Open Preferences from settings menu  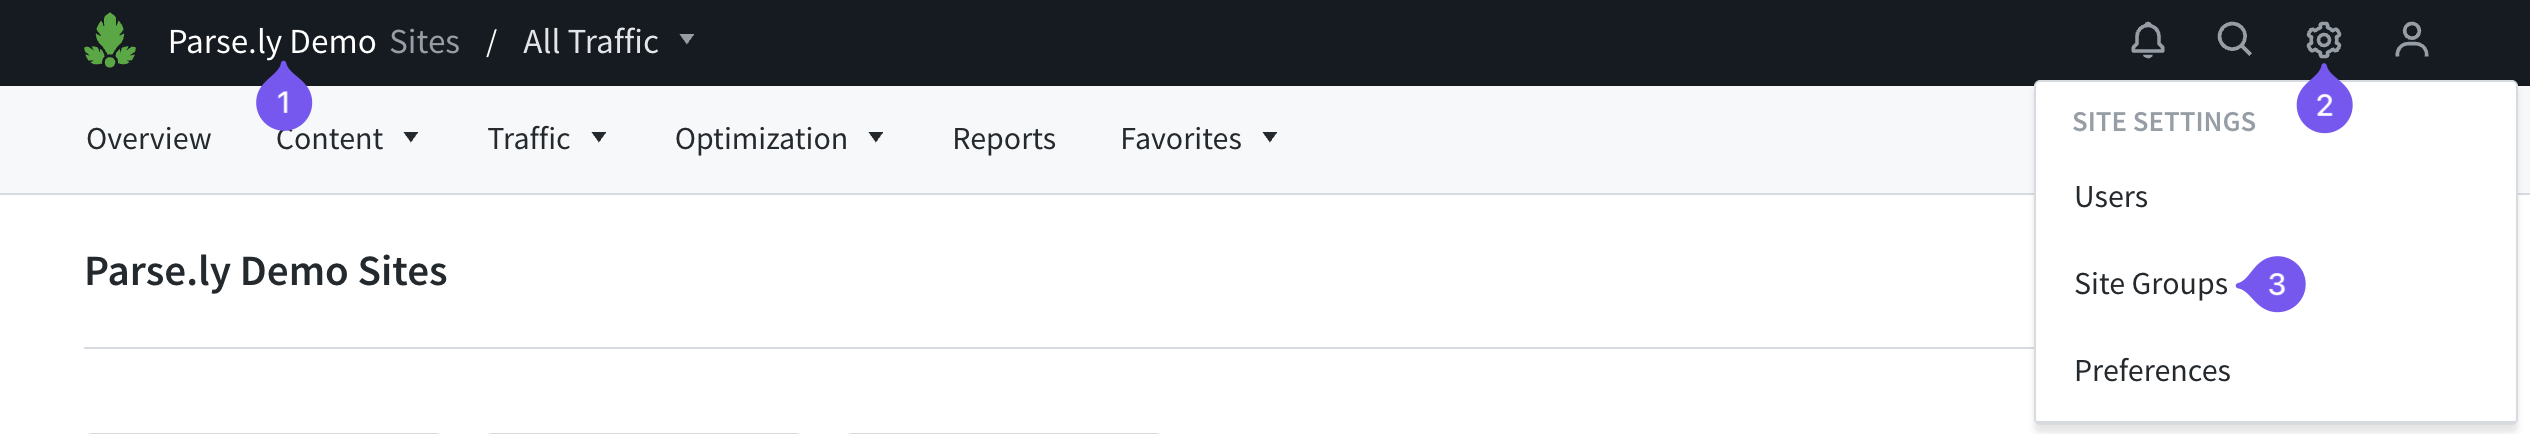(x=2152, y=371)
